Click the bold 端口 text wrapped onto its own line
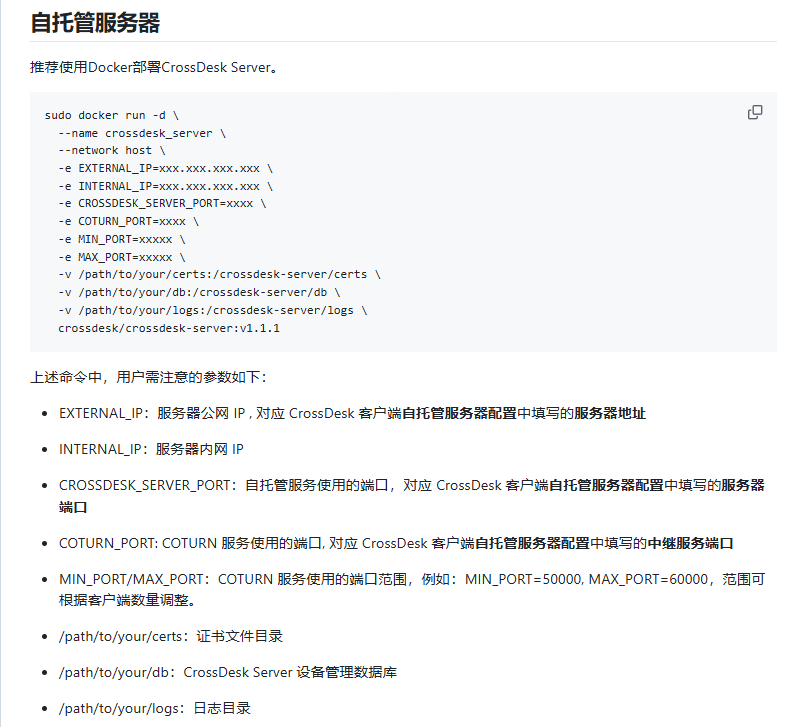This screenshot has width=799, height=727. (x=73, y=507)
